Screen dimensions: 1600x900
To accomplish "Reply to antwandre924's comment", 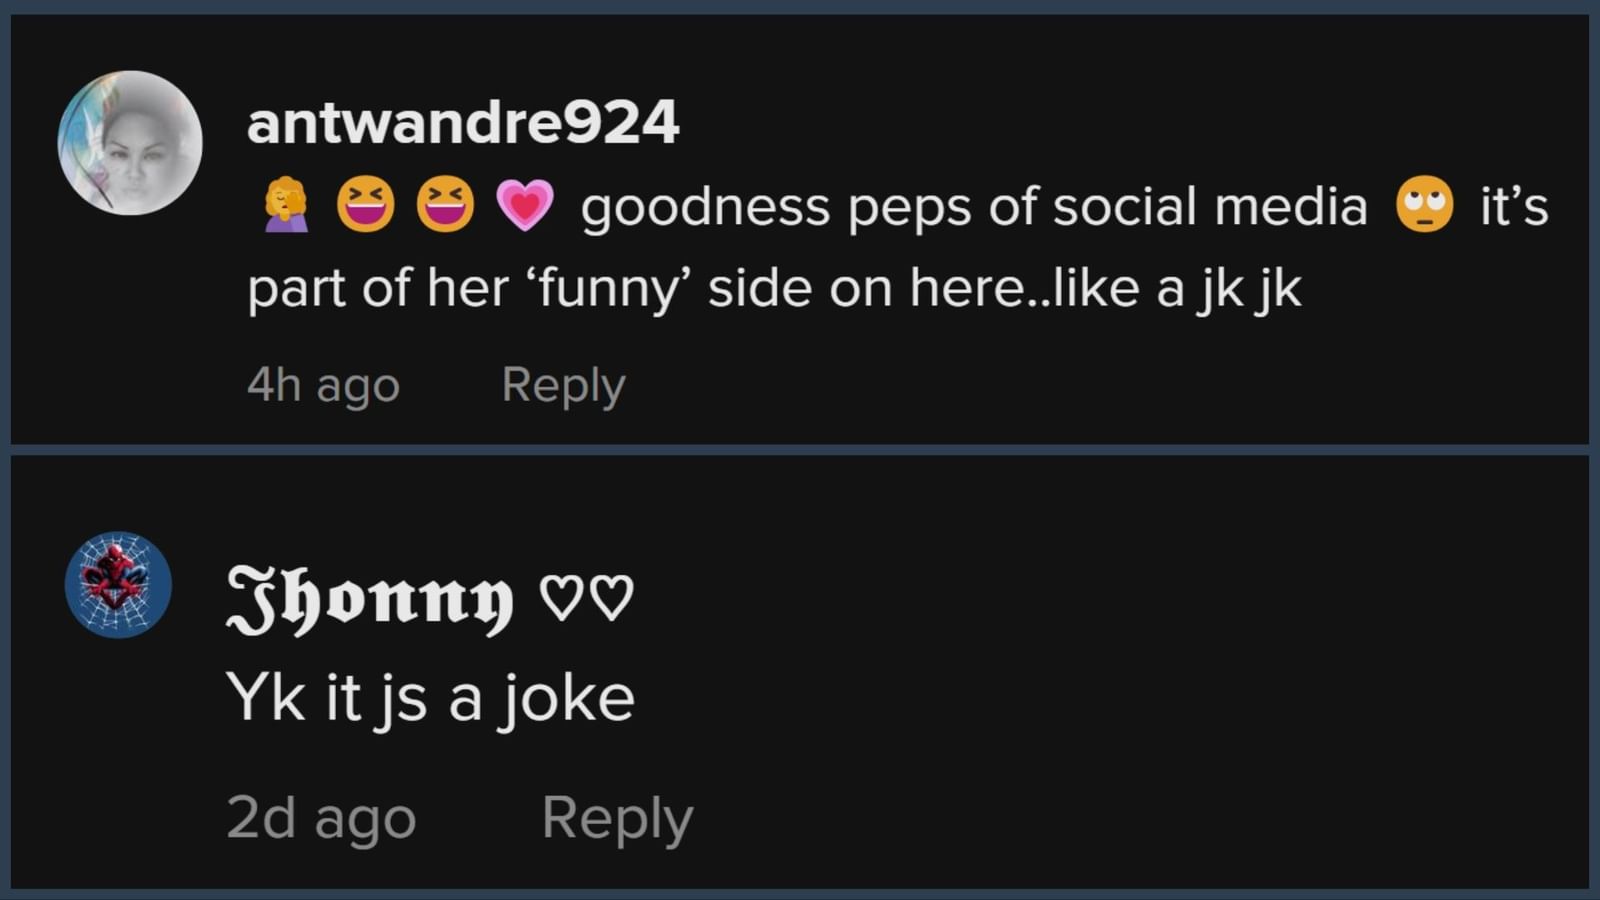I will [563, 385].
